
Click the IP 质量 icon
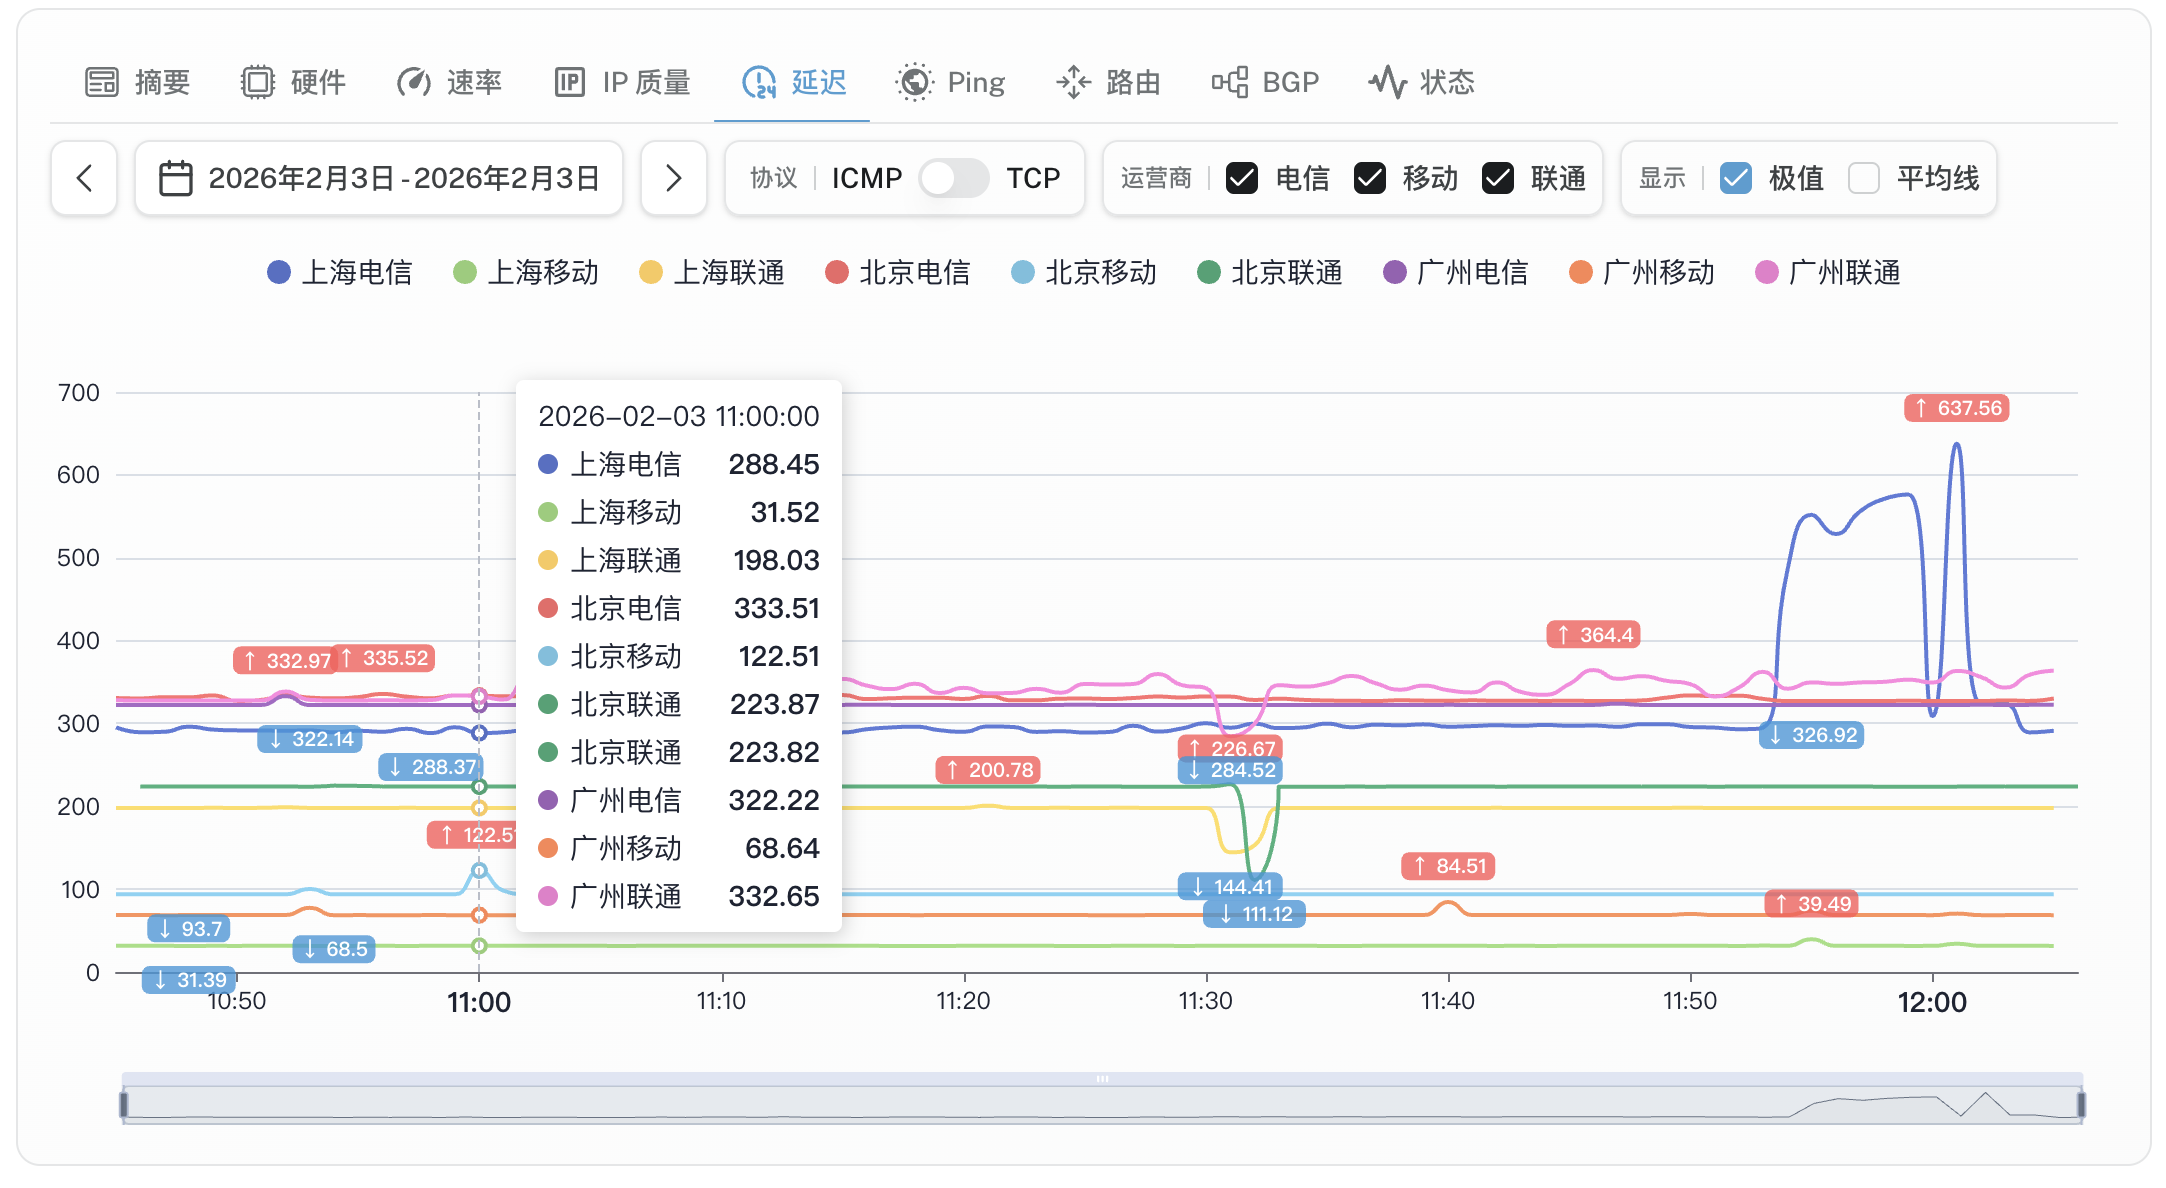pyautogui.click(x=570, y=82)
